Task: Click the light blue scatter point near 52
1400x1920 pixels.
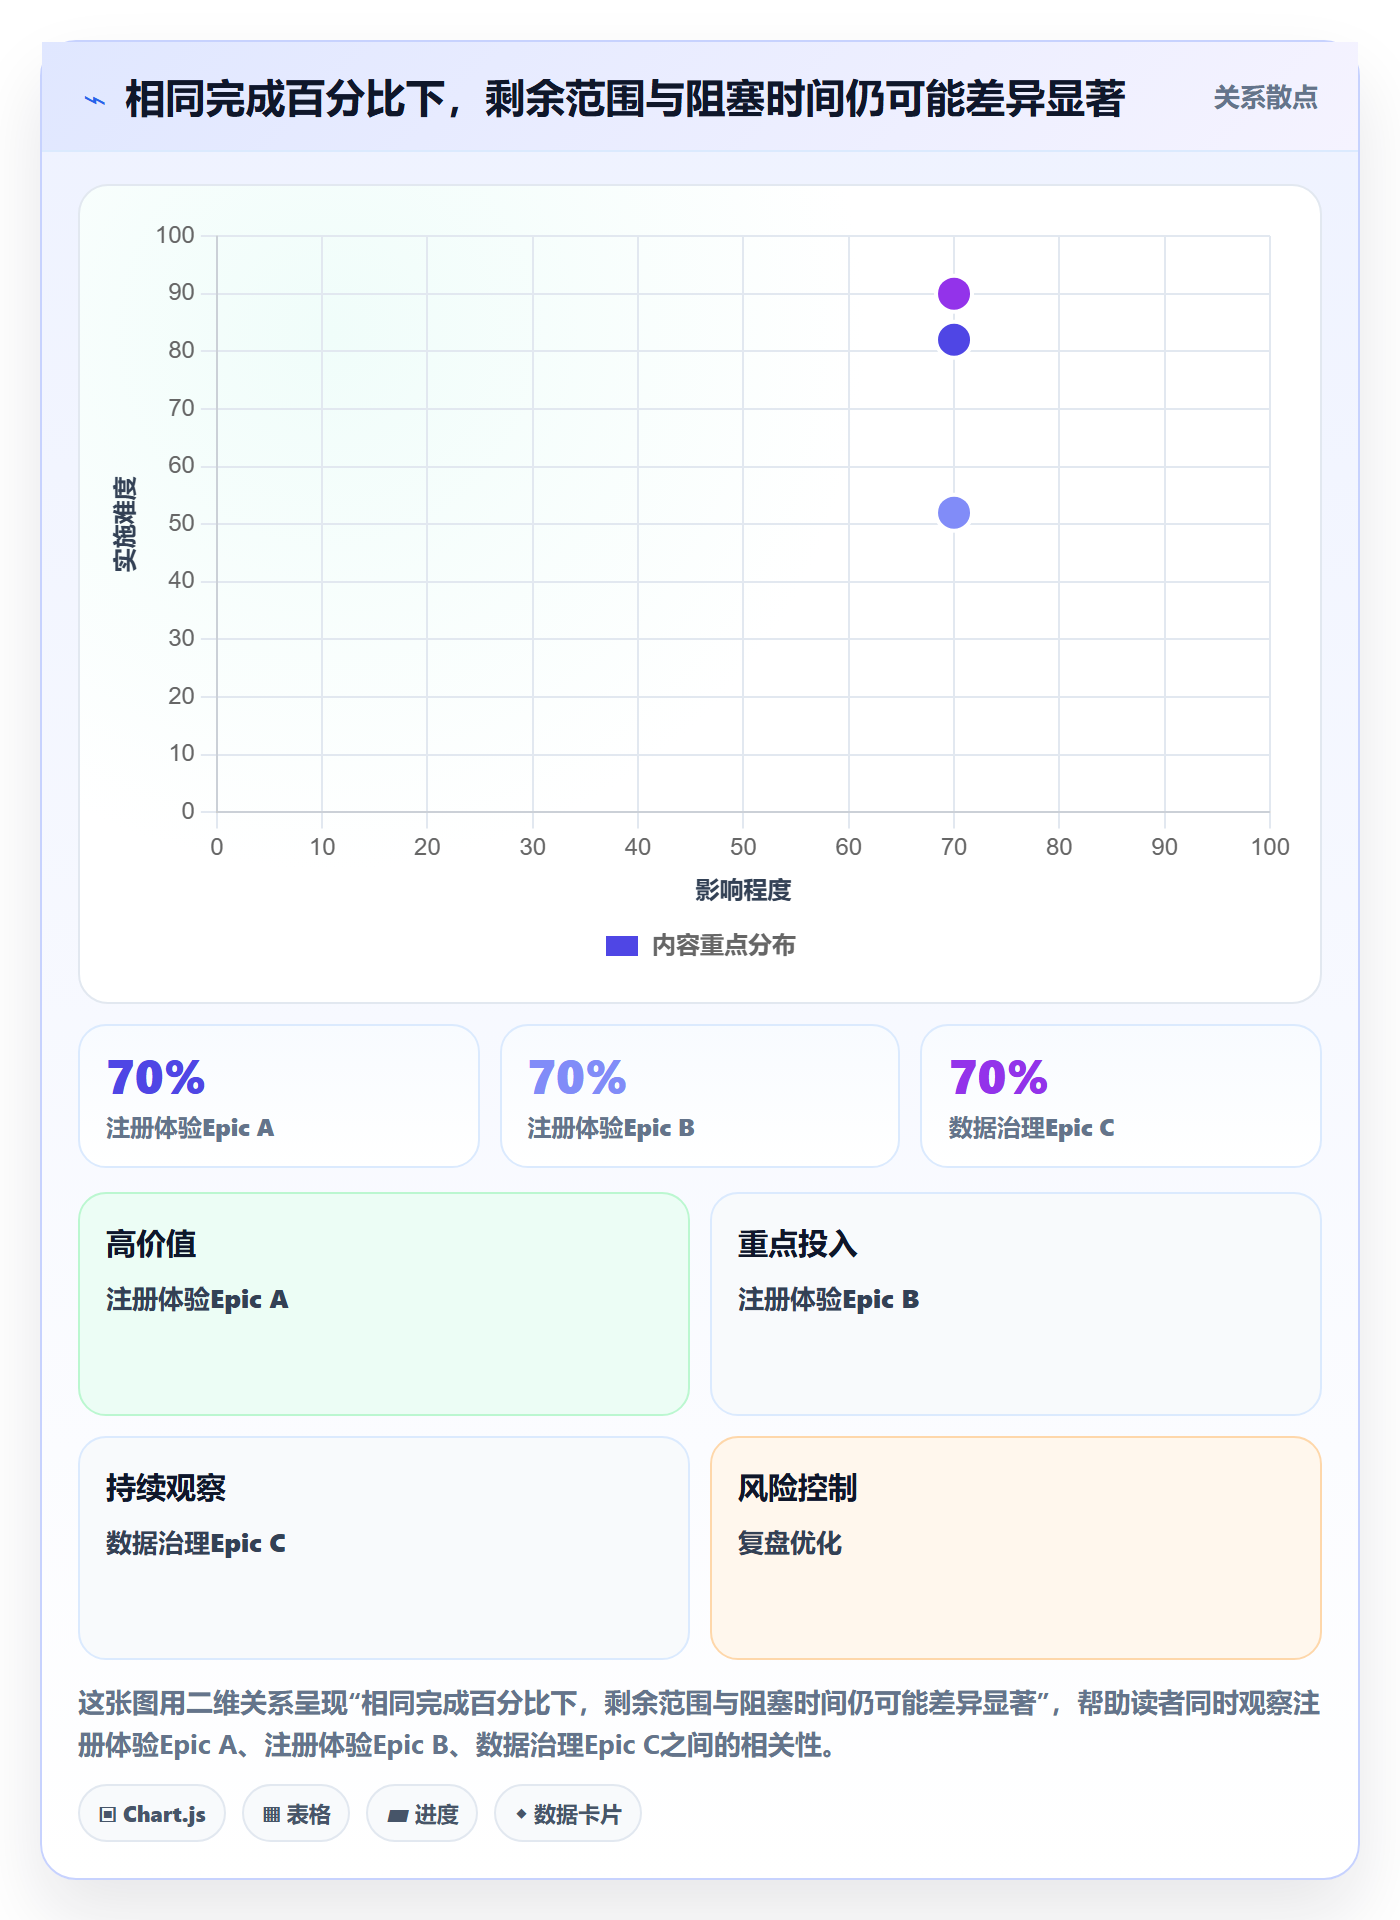Action: 954,513
